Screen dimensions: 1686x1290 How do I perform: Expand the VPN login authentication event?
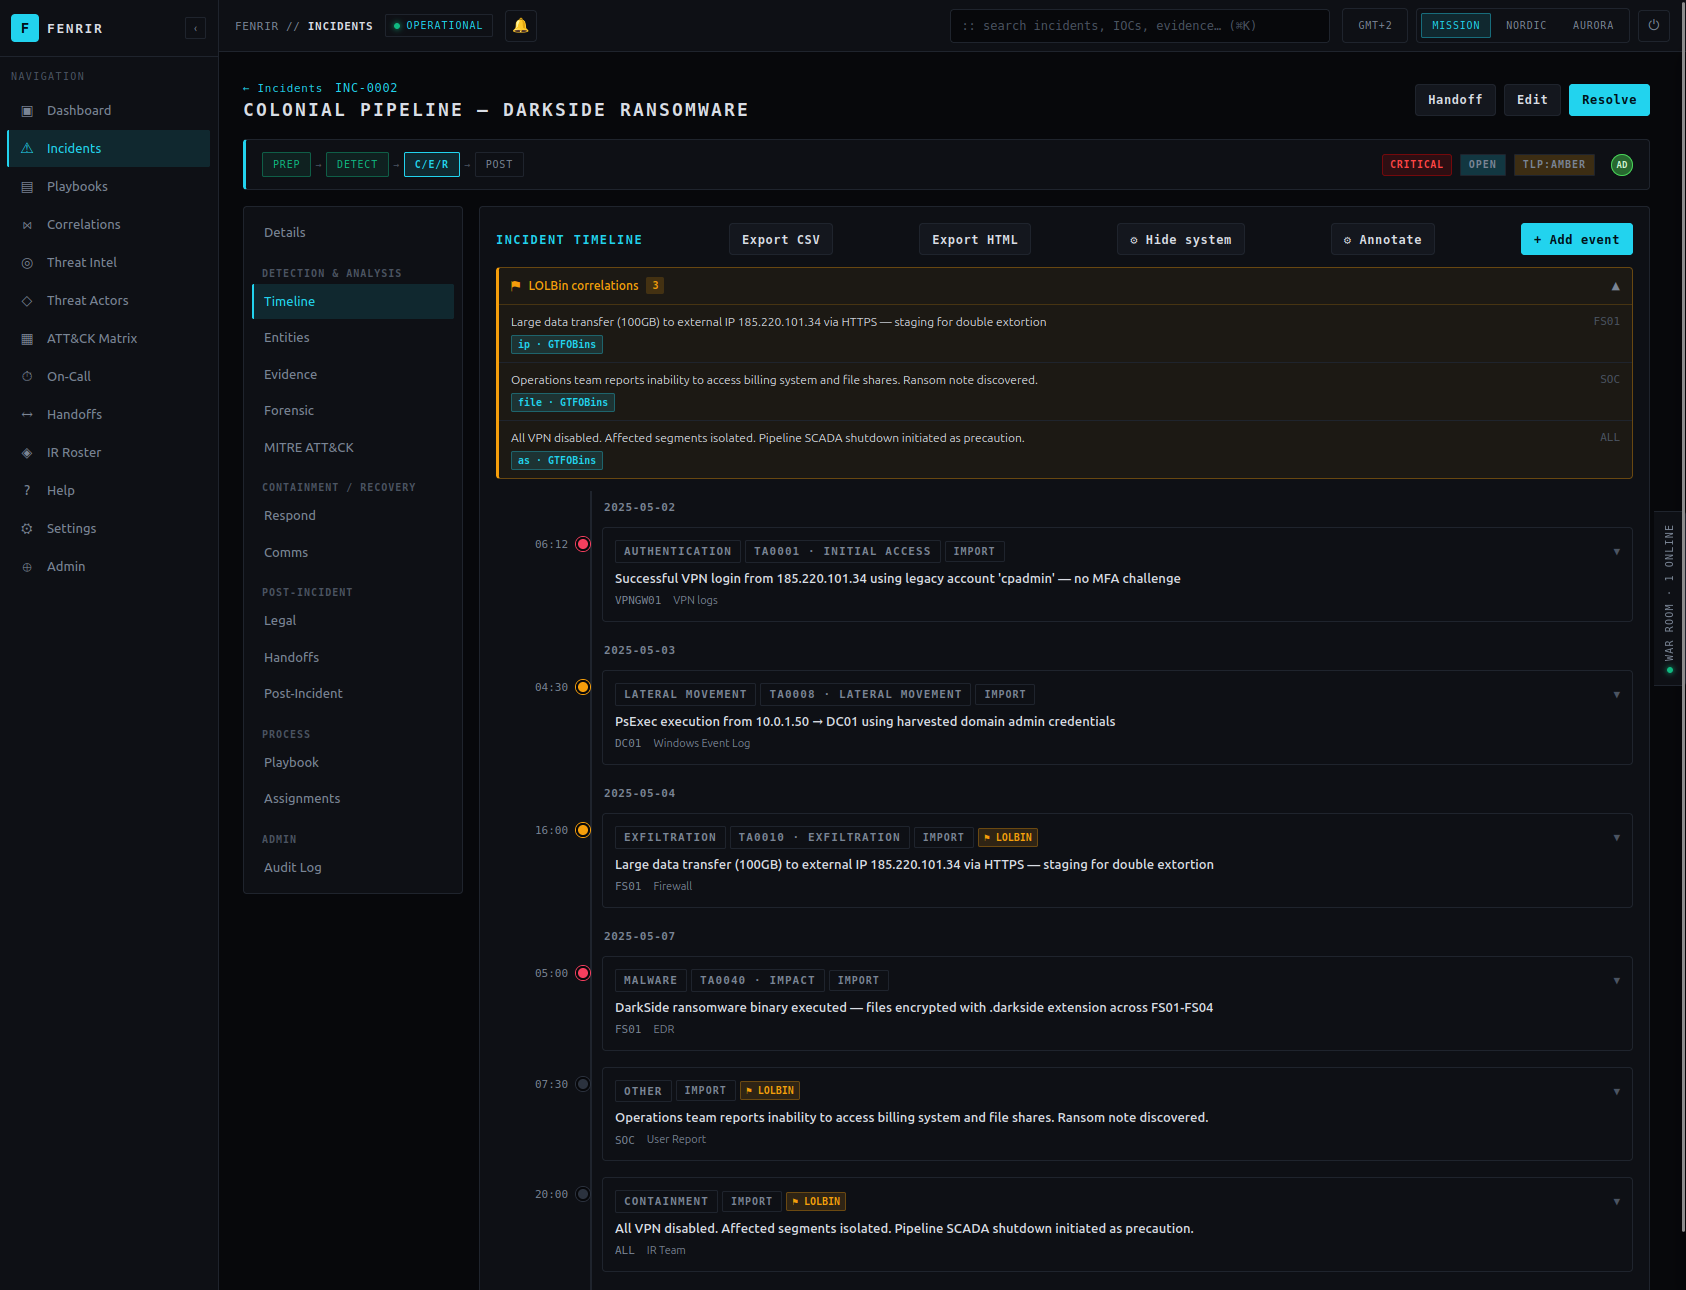(x=1616, y=552)
